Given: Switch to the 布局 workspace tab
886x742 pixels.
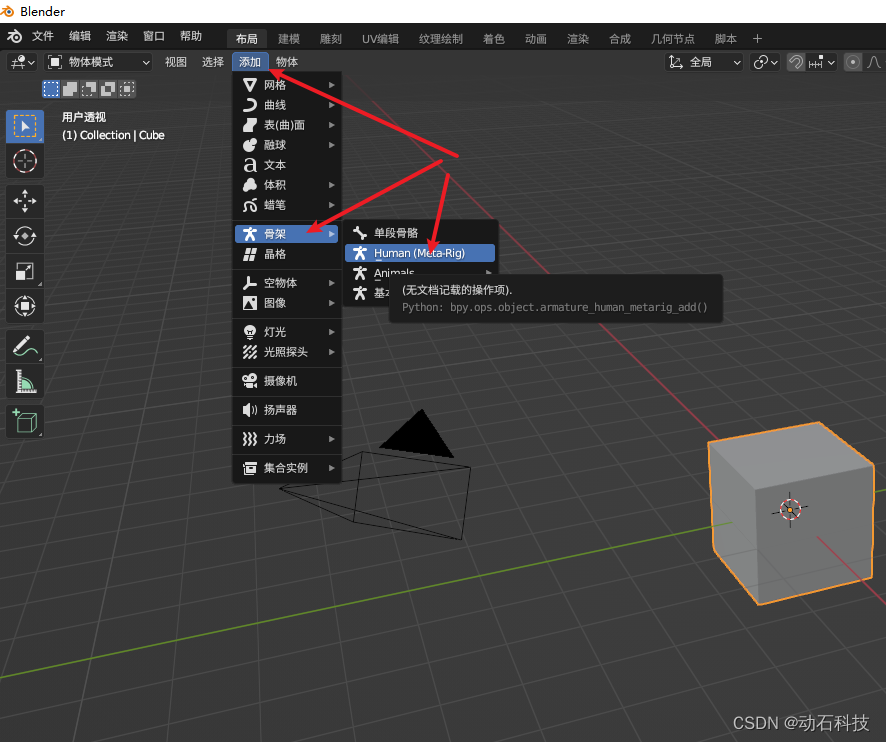Looking at the screenshot, I should (247, 39).
